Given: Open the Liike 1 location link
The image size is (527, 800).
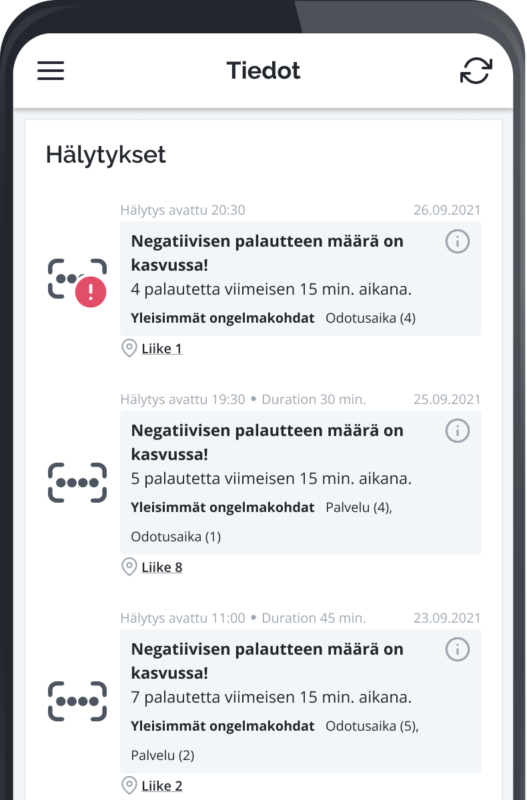Looking at the screenshot, I should [x=162, y=349].
